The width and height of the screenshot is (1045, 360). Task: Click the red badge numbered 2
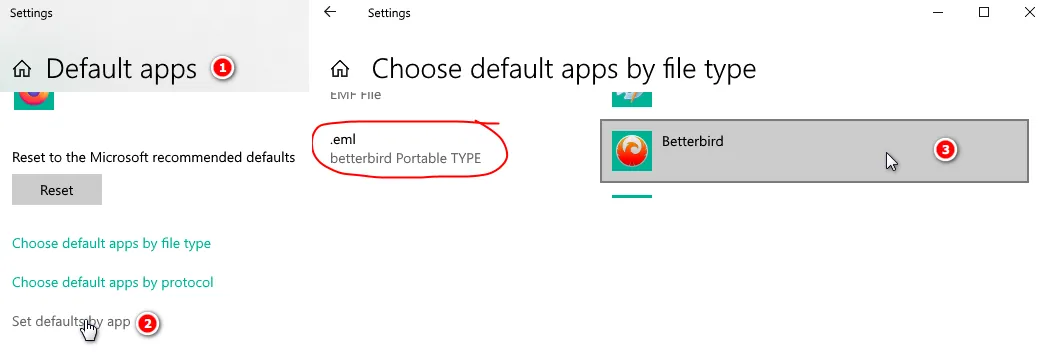[x=147, y=324]
